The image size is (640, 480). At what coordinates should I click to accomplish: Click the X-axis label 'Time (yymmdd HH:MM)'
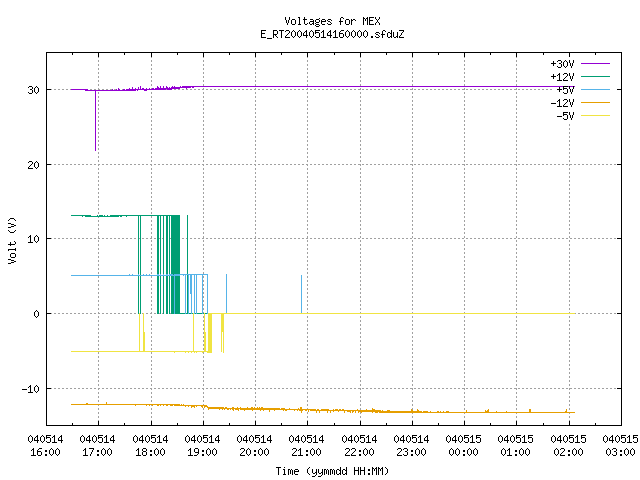[x=332, y=471]
